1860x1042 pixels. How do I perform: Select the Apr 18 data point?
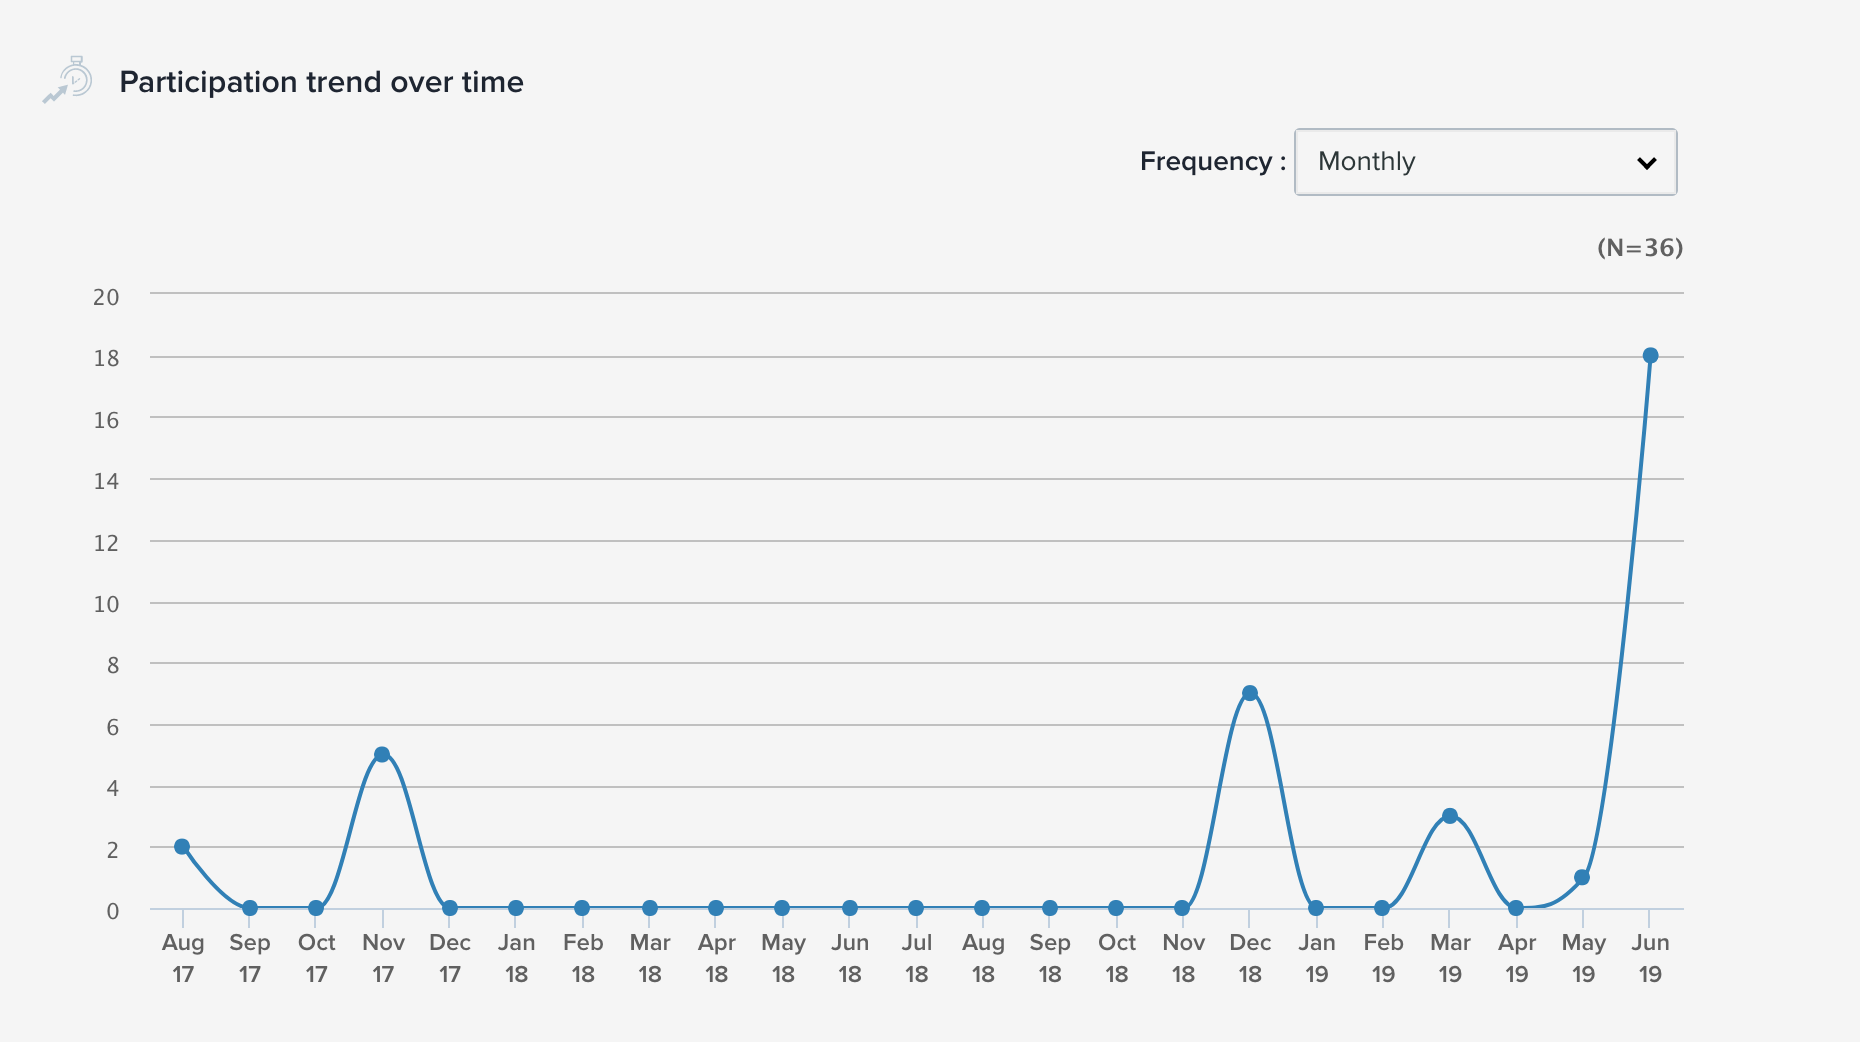coord(716,908)
